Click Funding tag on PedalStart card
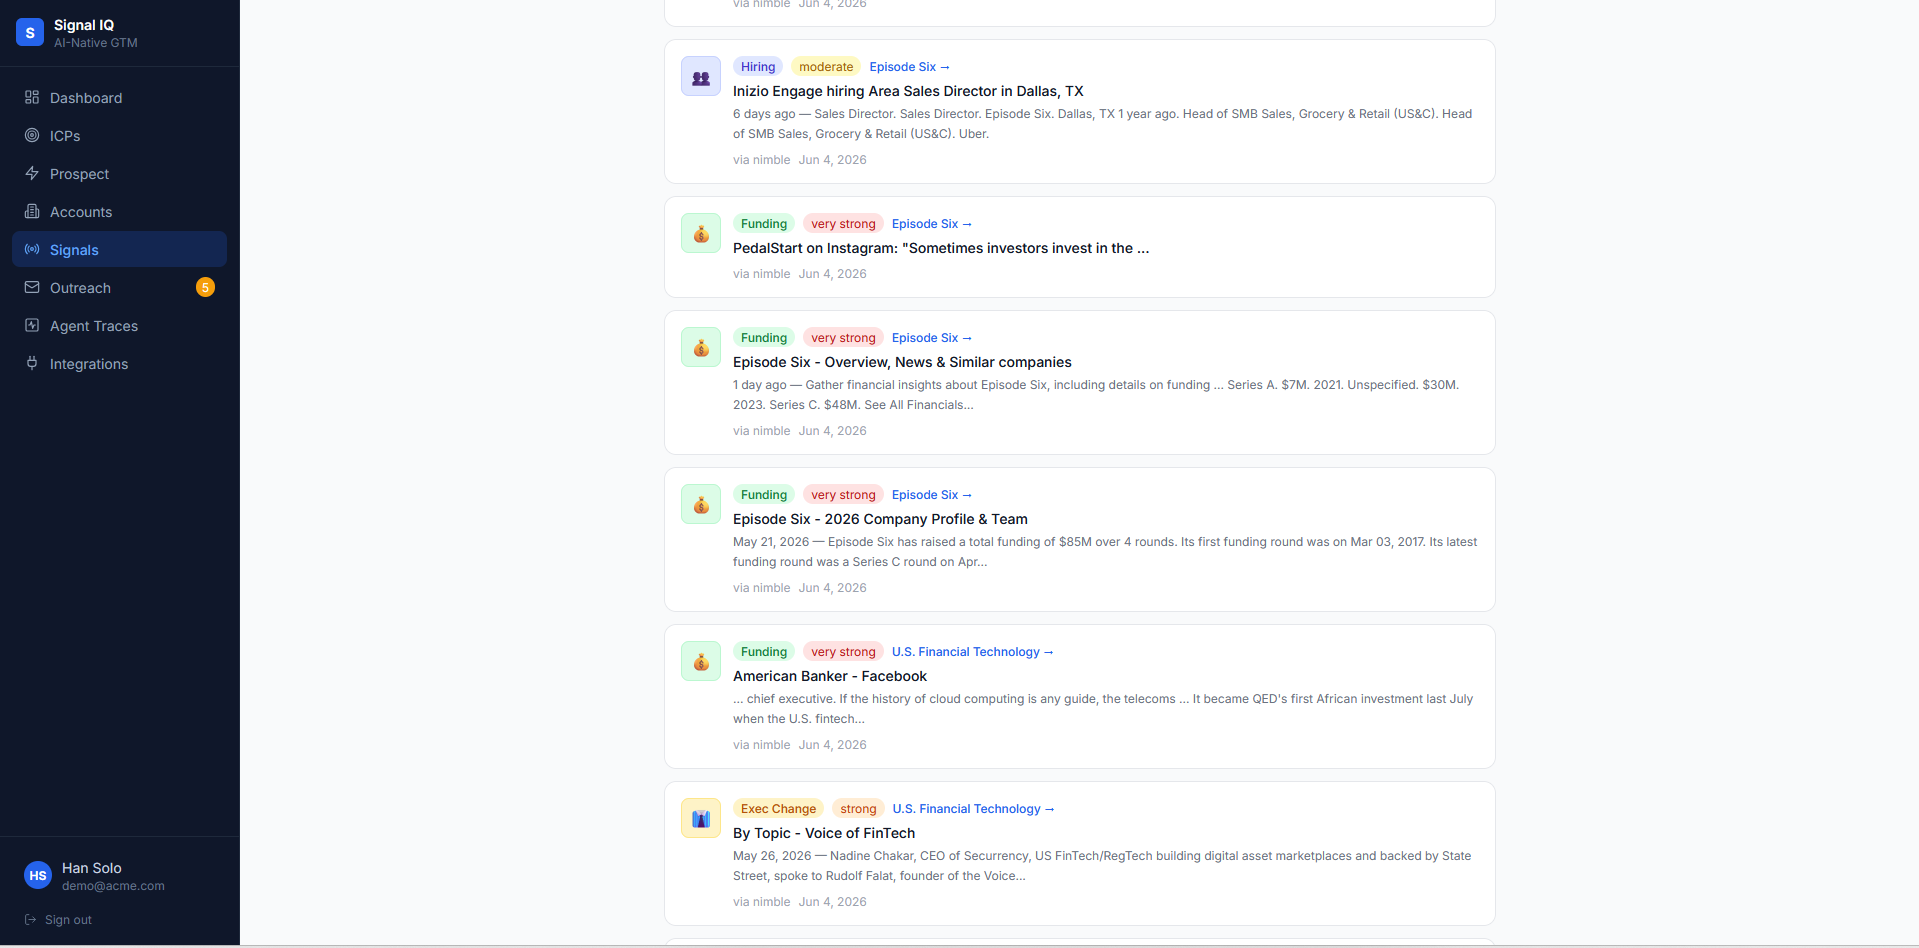1919x948 pixels. 764,224
